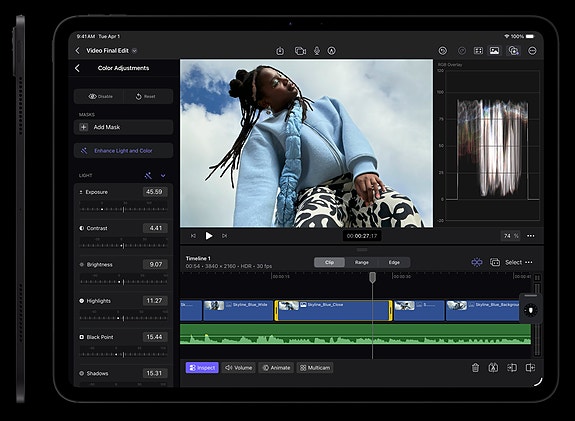Collapse the Light section chevron
Screen dimensions: 575x421
(x=163, y=176)
